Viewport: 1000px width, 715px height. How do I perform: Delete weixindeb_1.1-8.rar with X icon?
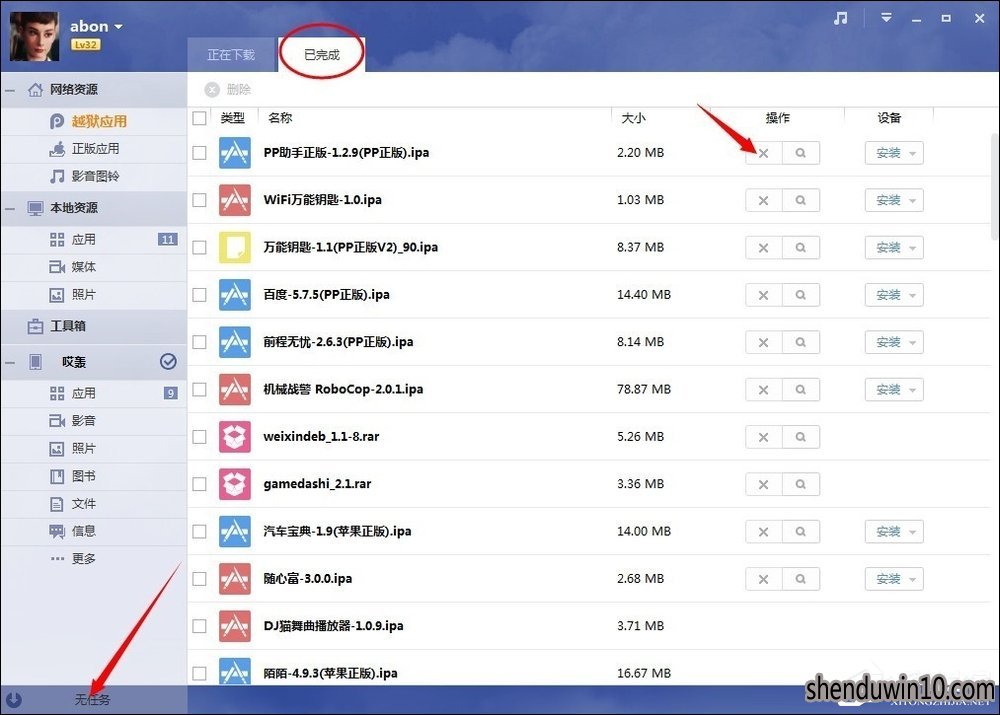763,437
